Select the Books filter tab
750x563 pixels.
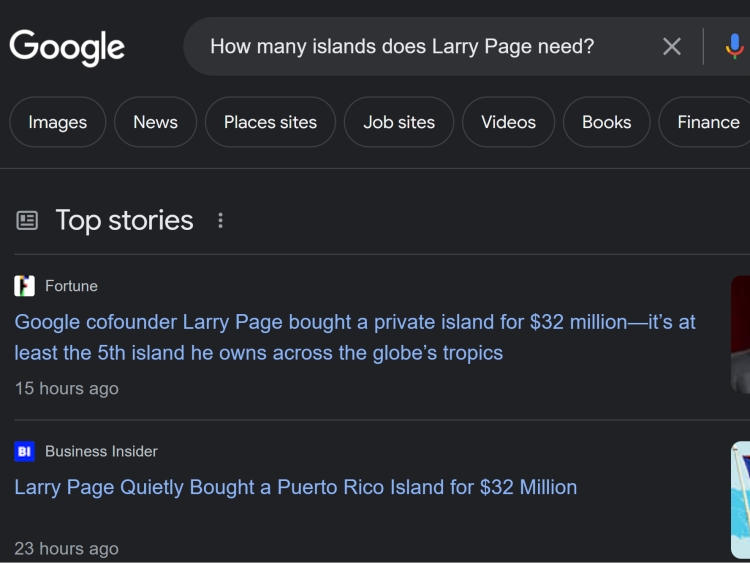click(606, 122)
